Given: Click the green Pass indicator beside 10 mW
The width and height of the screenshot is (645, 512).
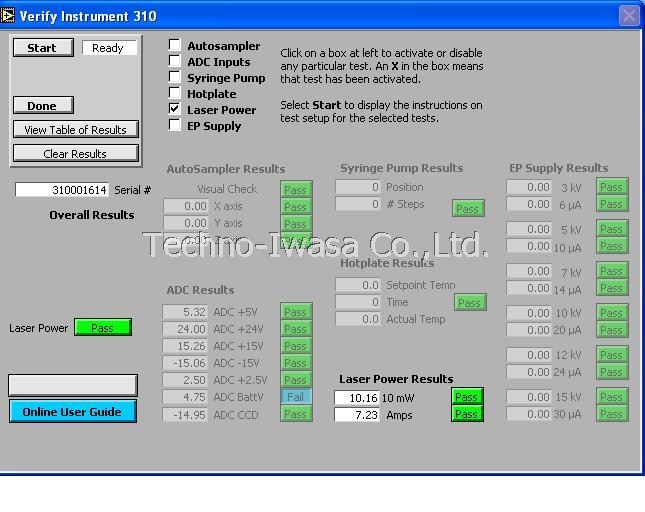Looking at the screenshot, I should point(466,397).
